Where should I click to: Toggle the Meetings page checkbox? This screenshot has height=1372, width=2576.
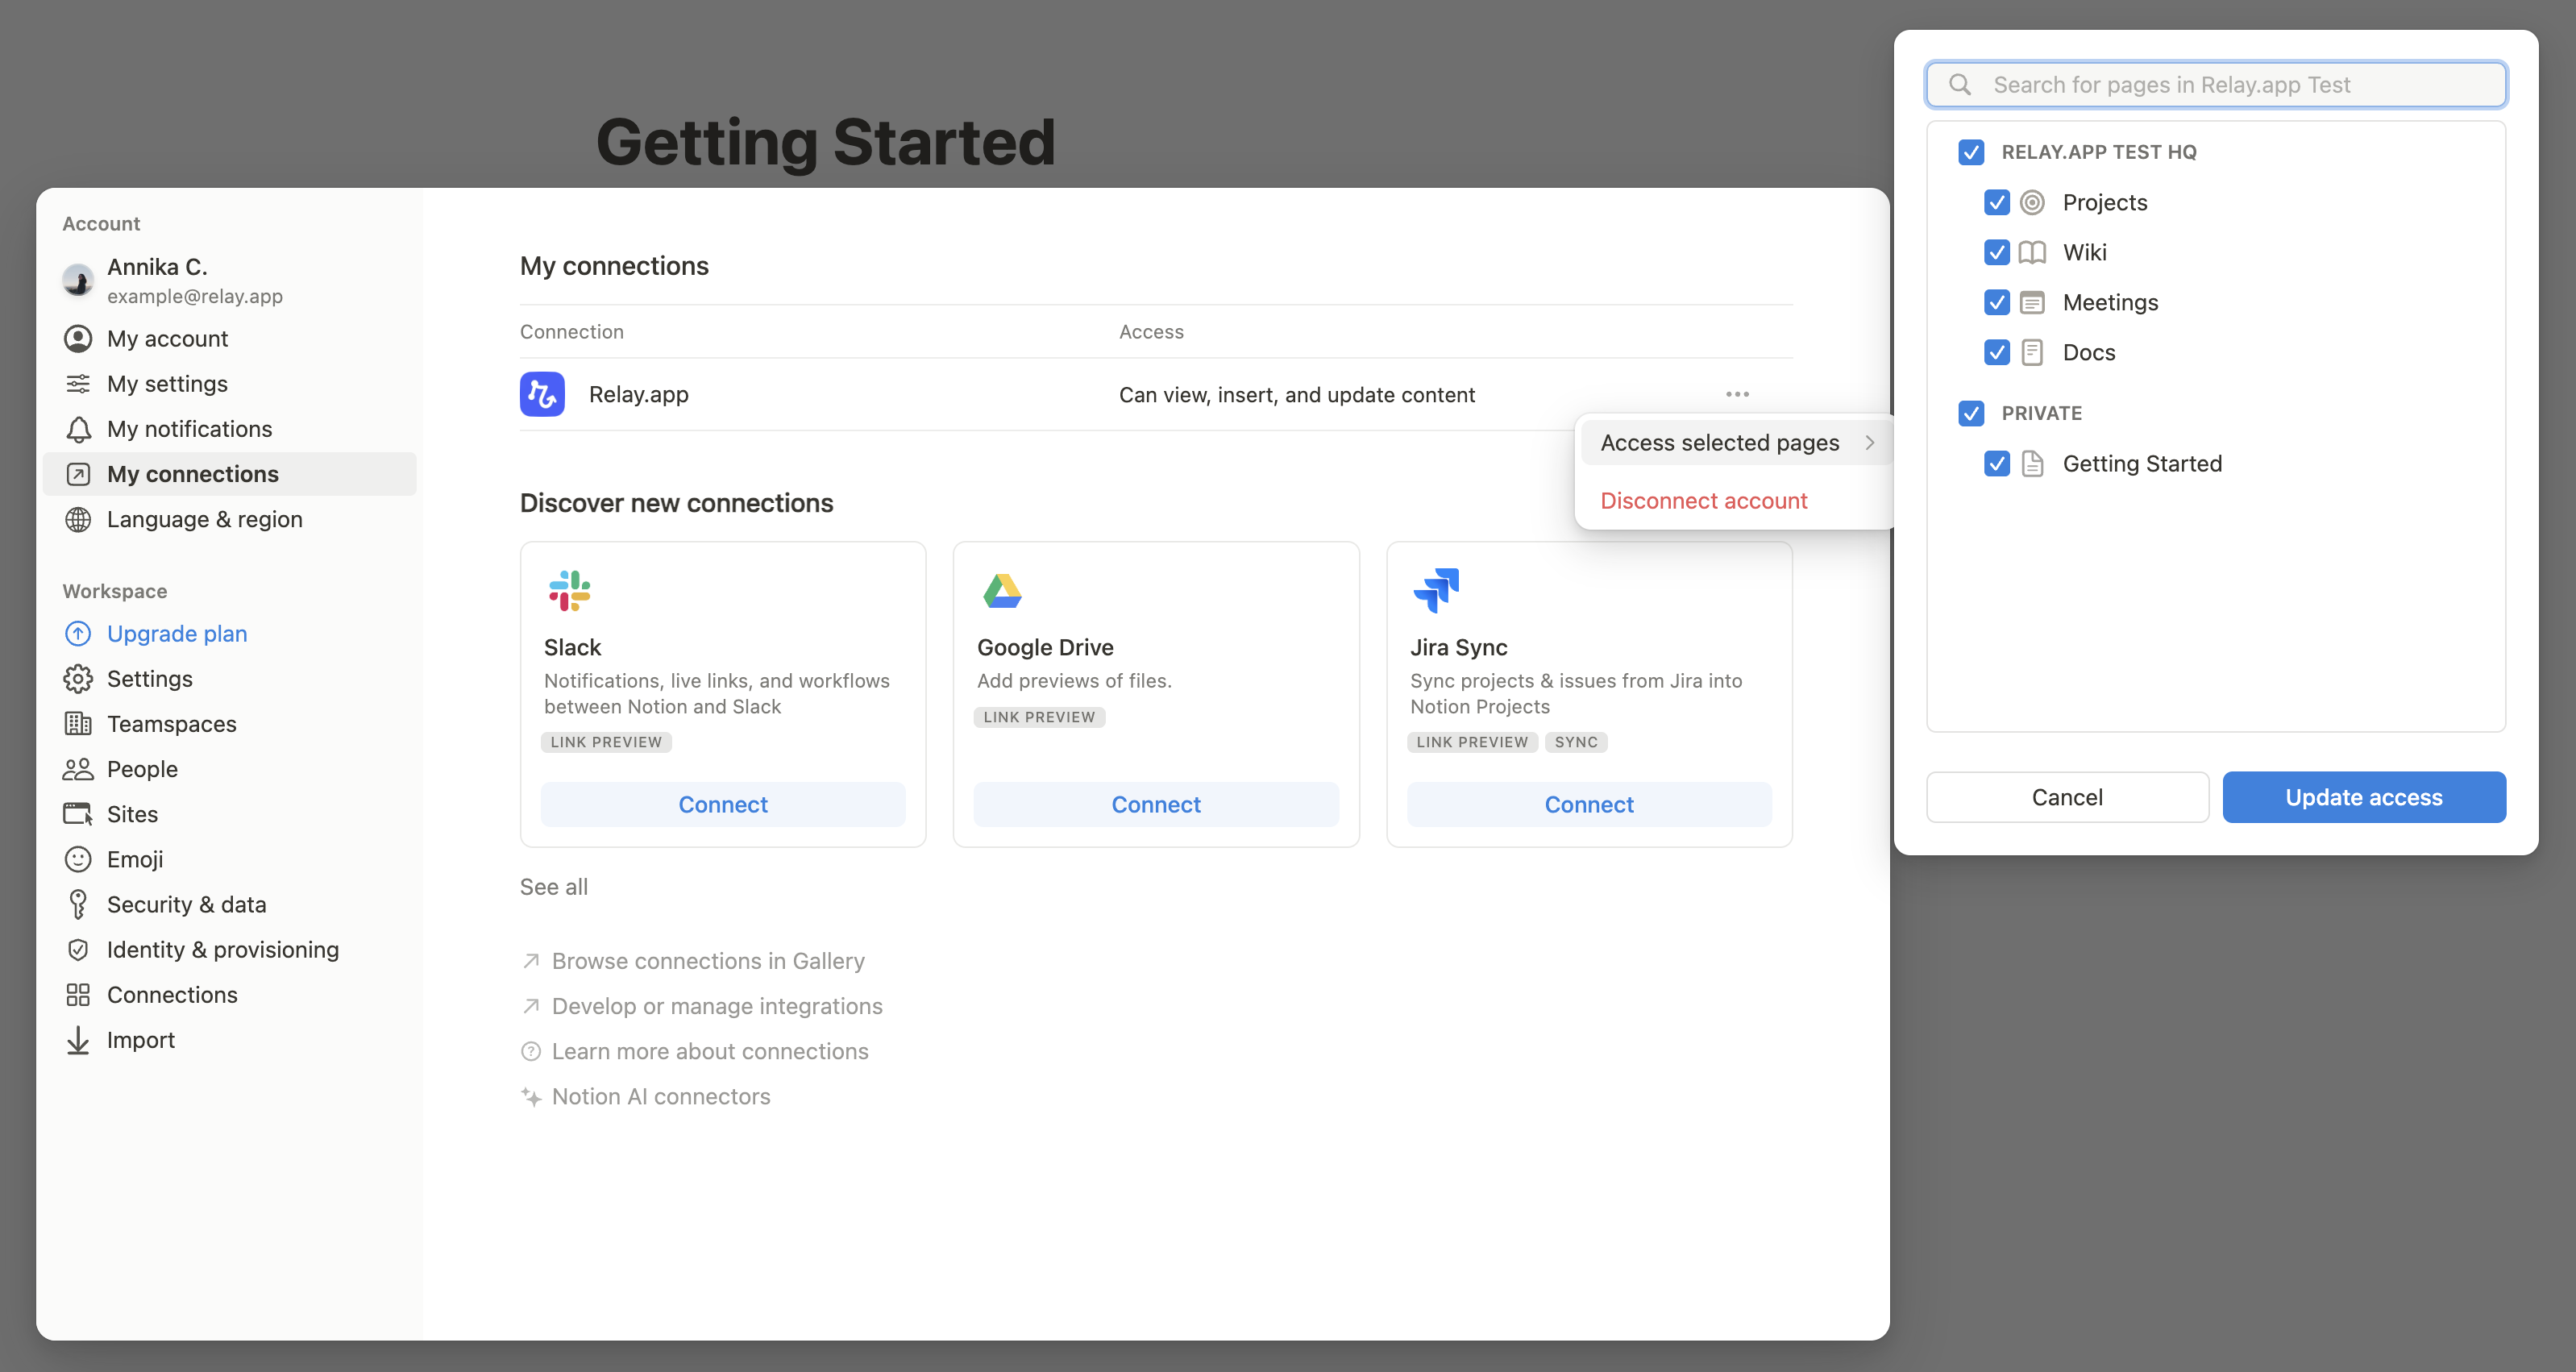click(1996, 302)
